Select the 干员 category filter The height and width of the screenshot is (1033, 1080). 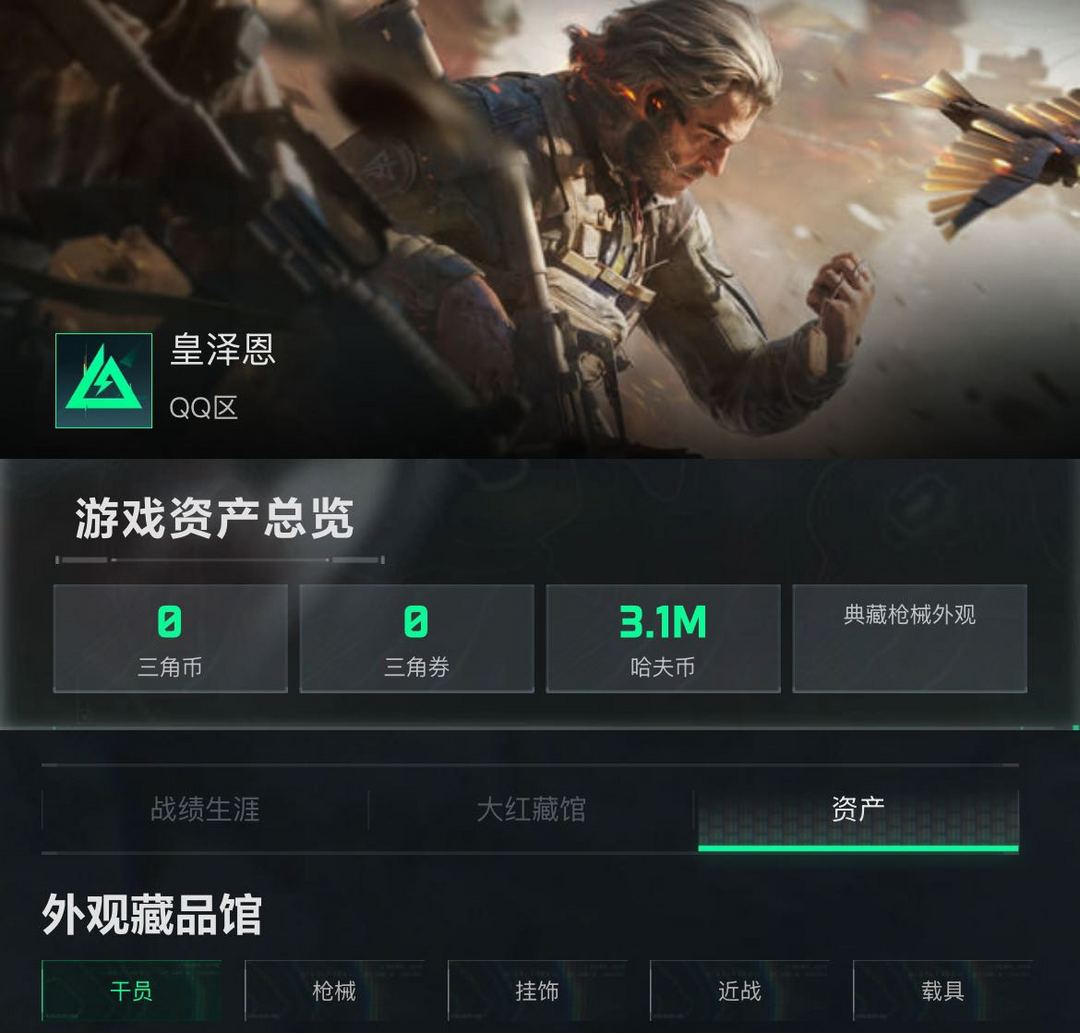pyautogui.click(x=131, y=990)
